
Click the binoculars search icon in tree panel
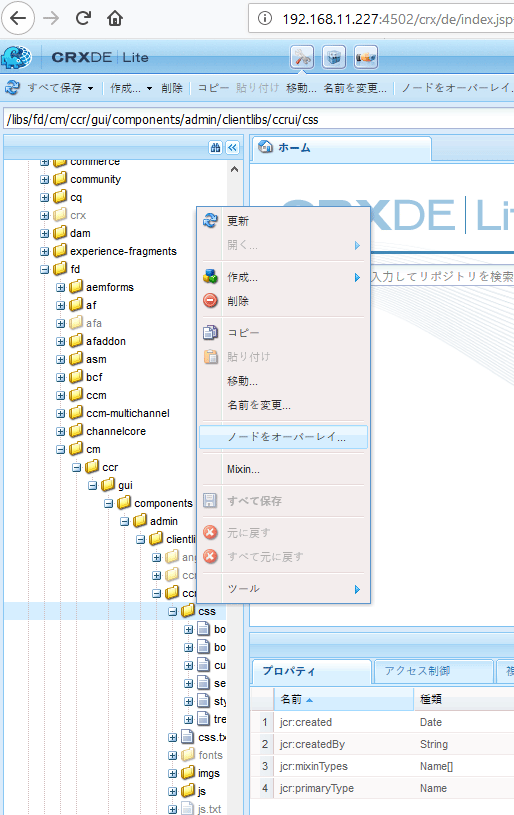tap(215, 148)
